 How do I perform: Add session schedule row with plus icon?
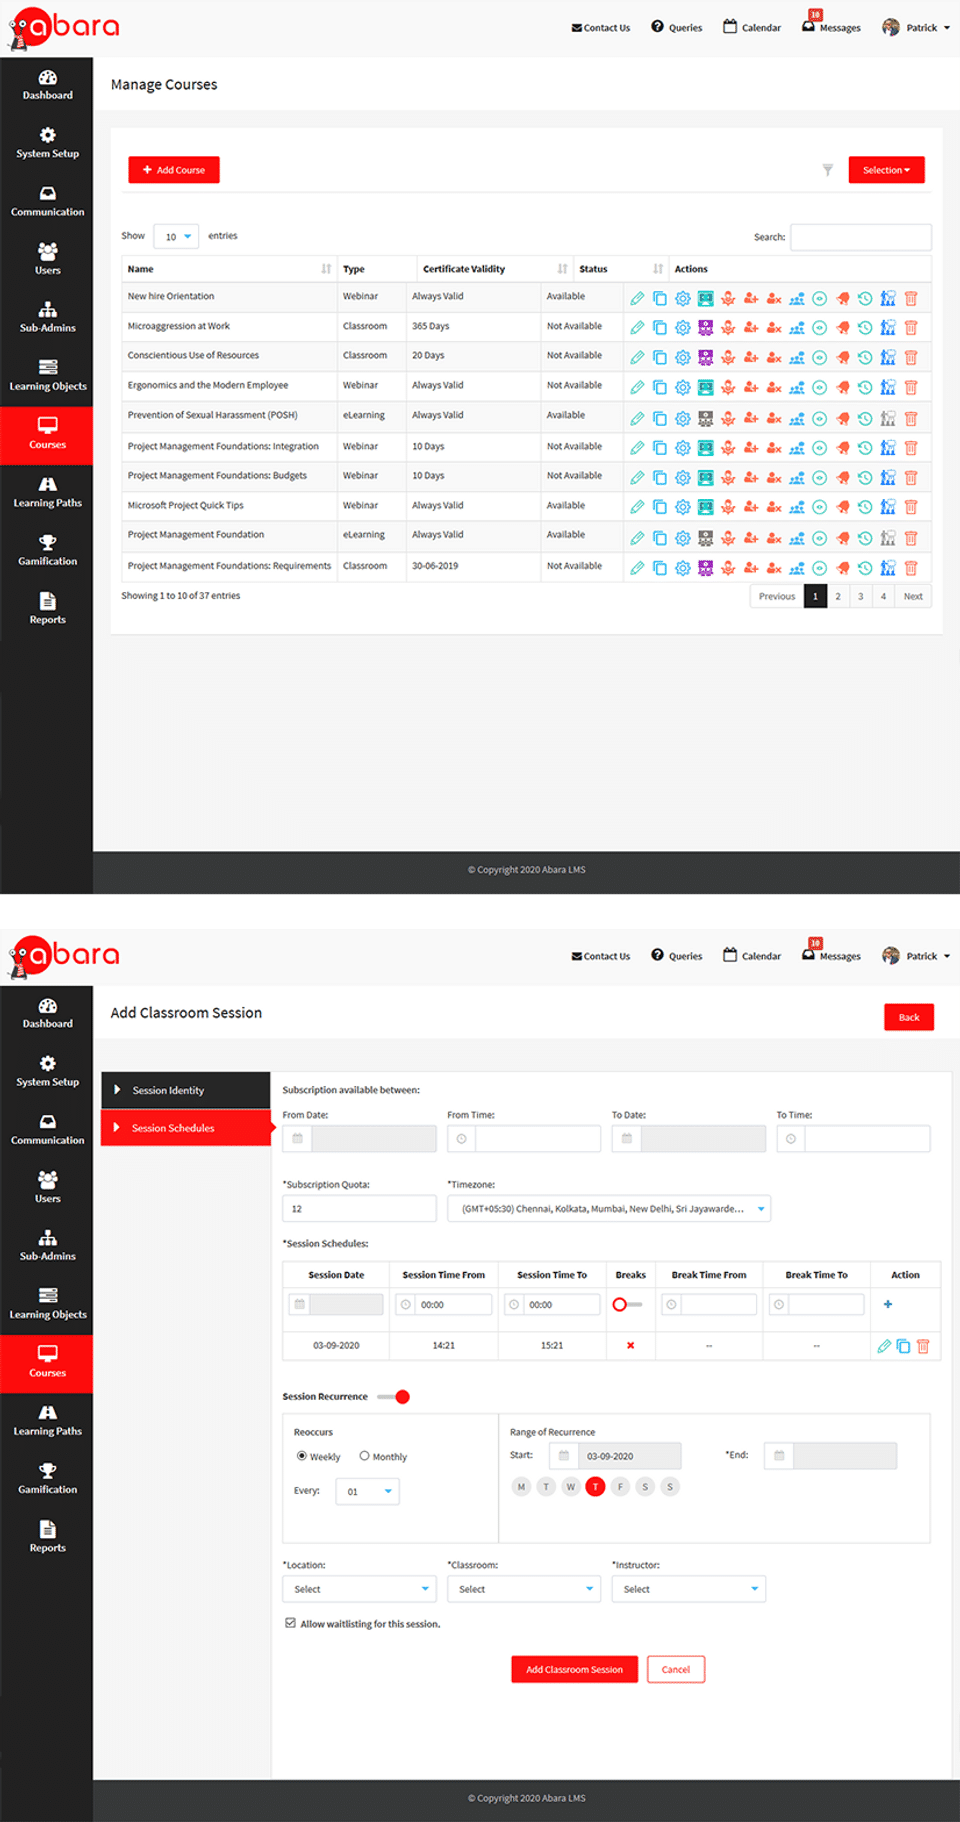(888, 1304)
